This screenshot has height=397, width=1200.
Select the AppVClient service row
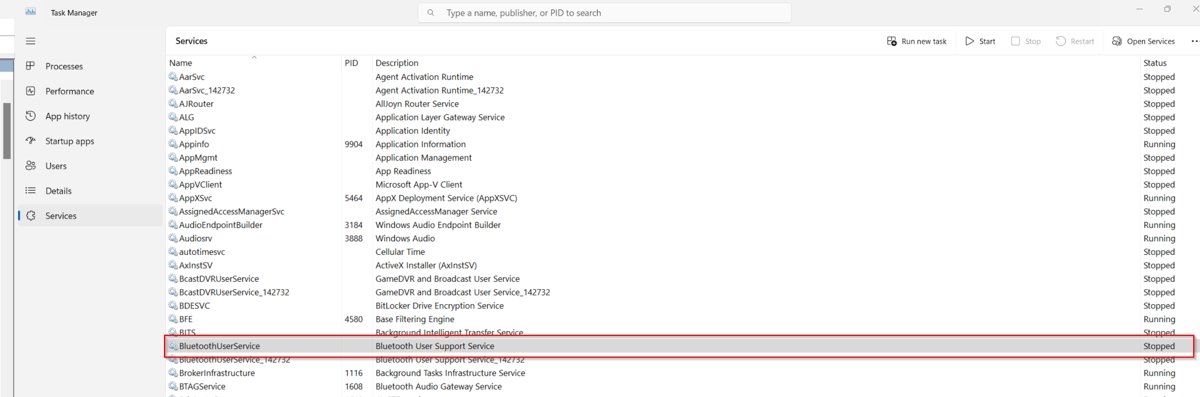tap(683, 185)
